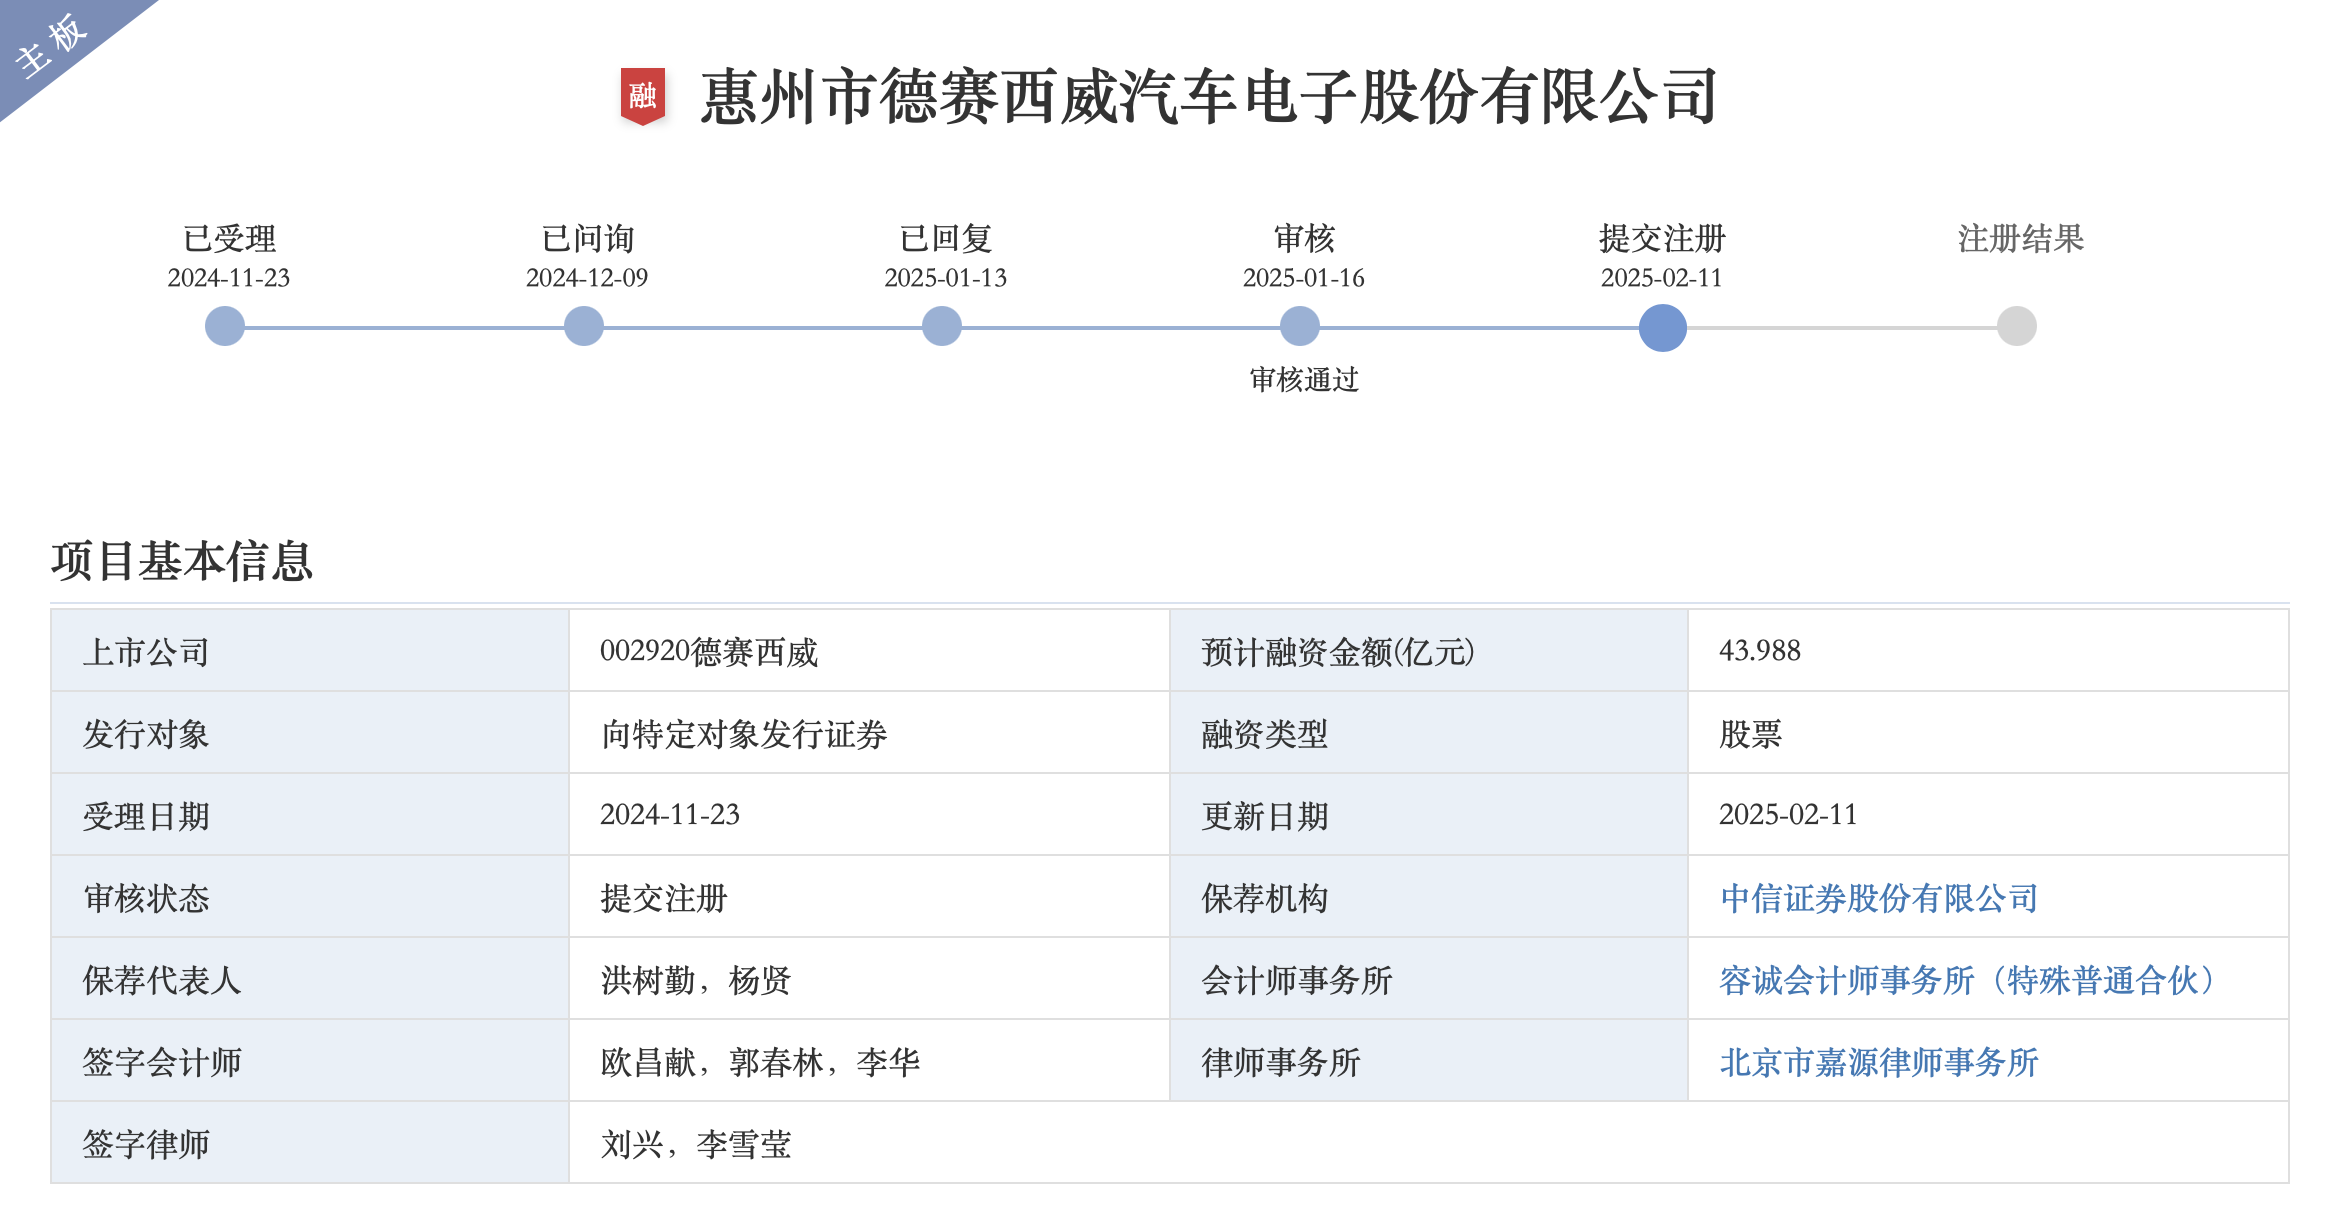Screen dimensions: 2328x1228
Task: Click the 融资类型 header cell
Action: point(1429,733)
